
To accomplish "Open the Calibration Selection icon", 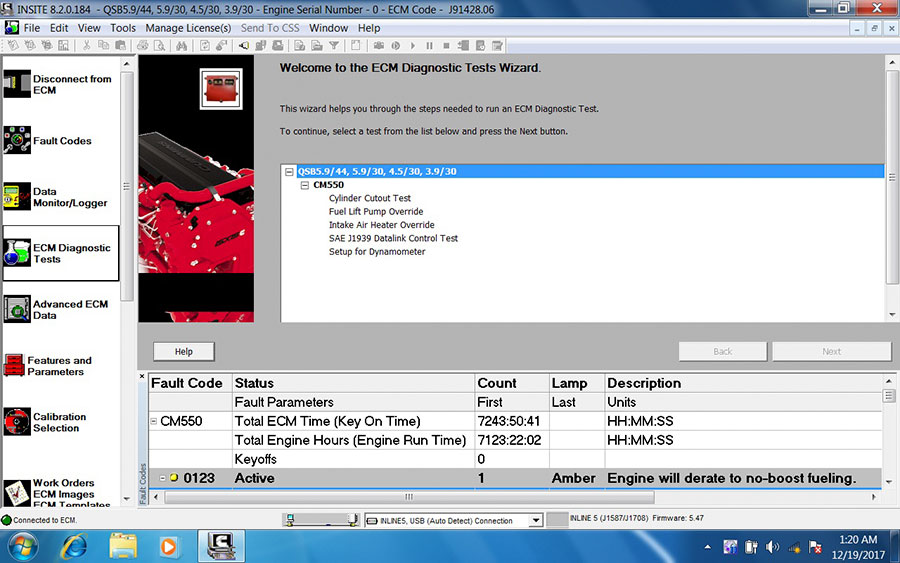I will click(x=17, y=422).
